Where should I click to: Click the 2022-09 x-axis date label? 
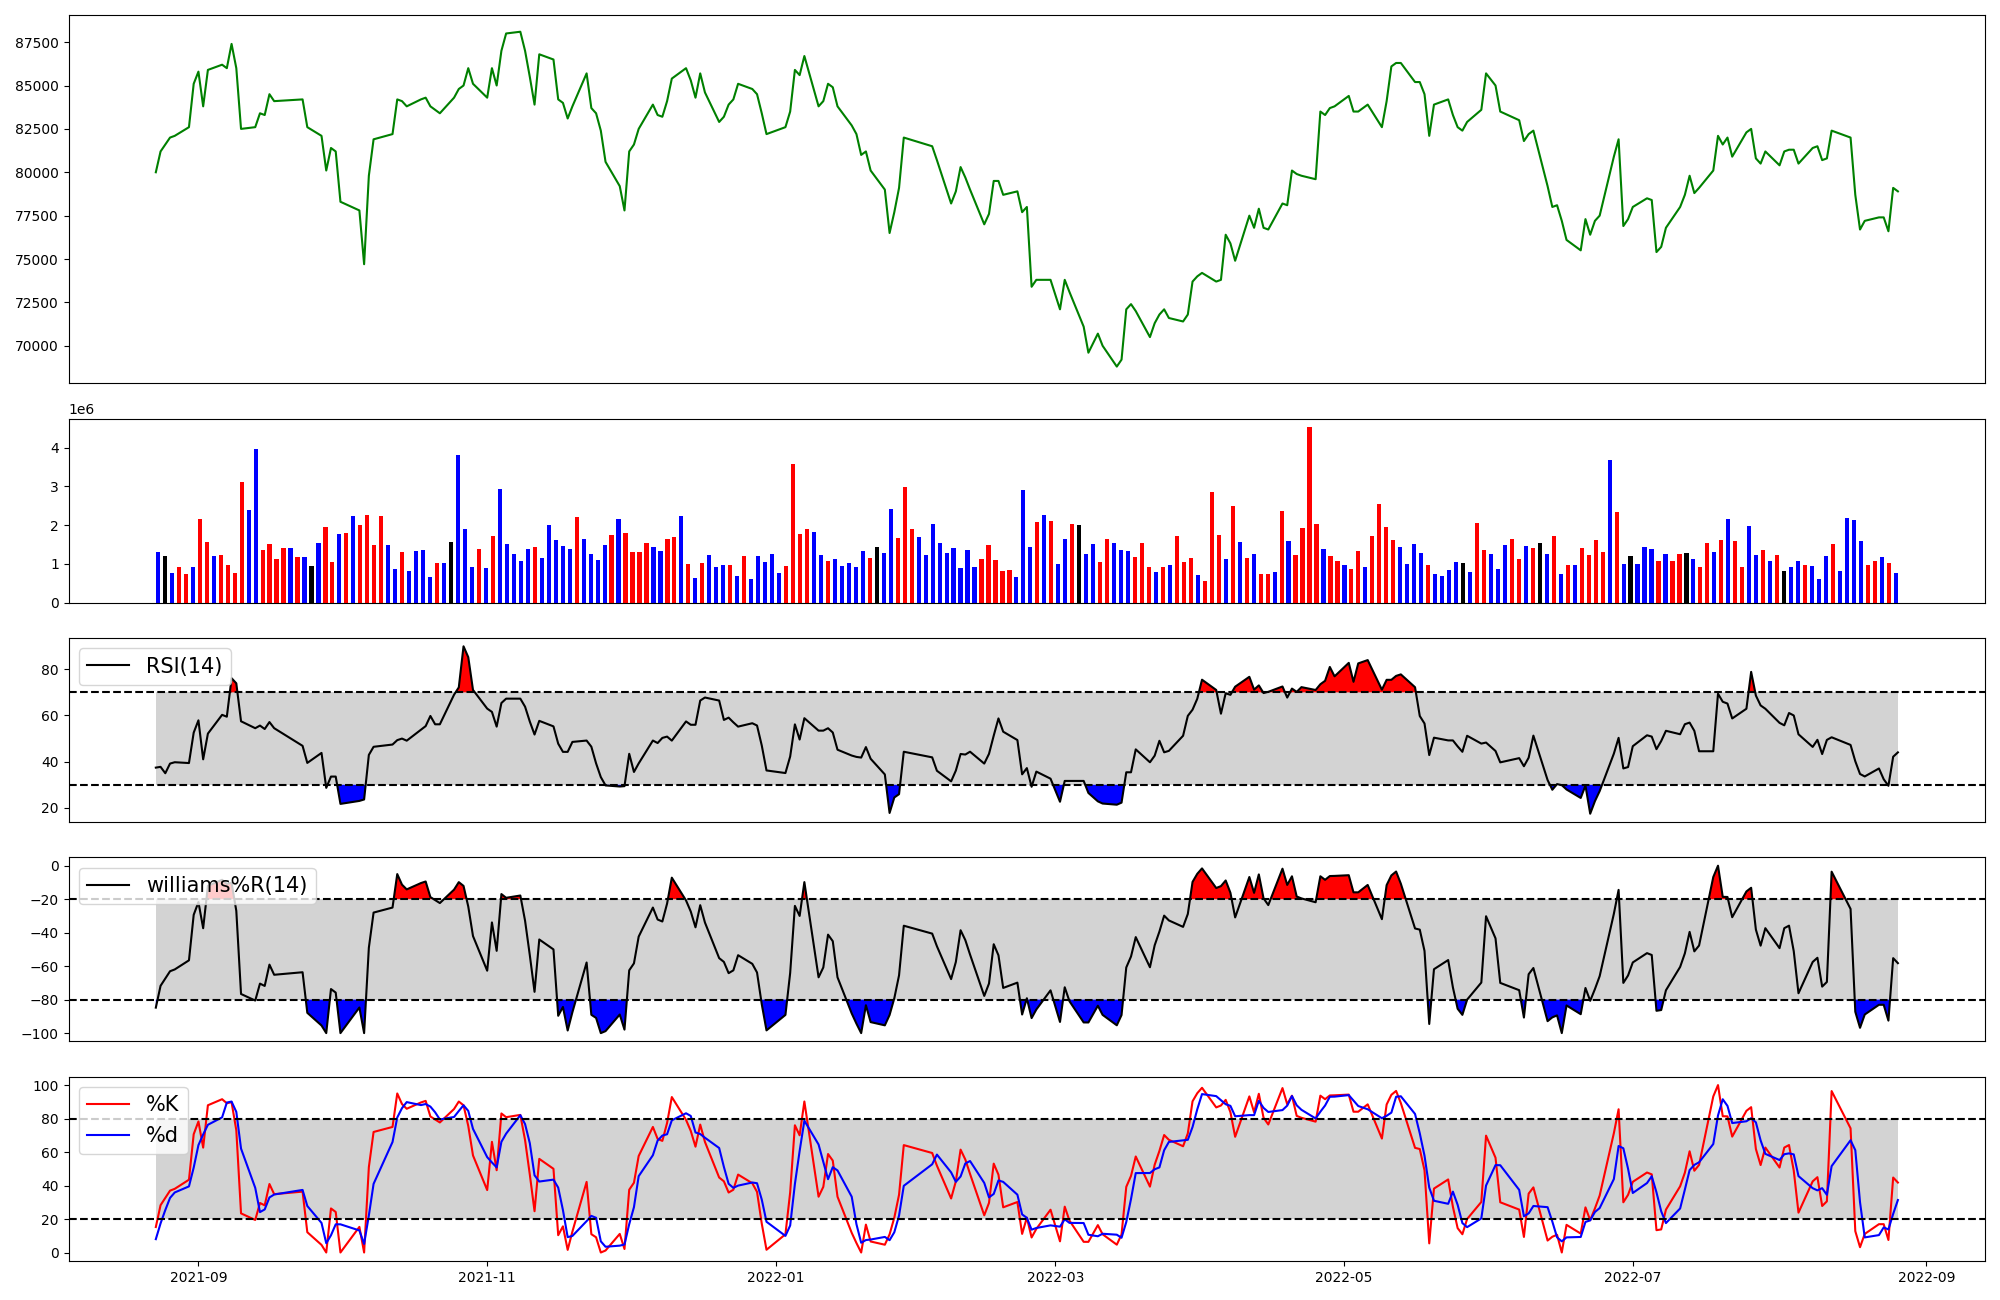(1926, 1277)
